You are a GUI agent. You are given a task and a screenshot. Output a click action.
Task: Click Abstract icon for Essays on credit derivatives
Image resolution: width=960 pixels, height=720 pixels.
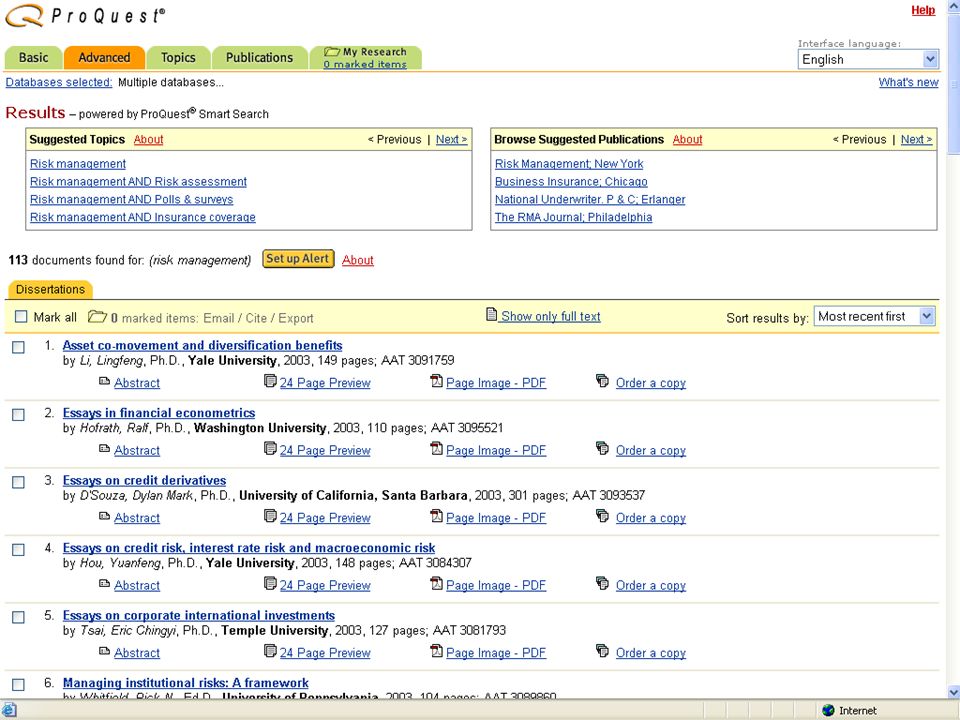104,516
